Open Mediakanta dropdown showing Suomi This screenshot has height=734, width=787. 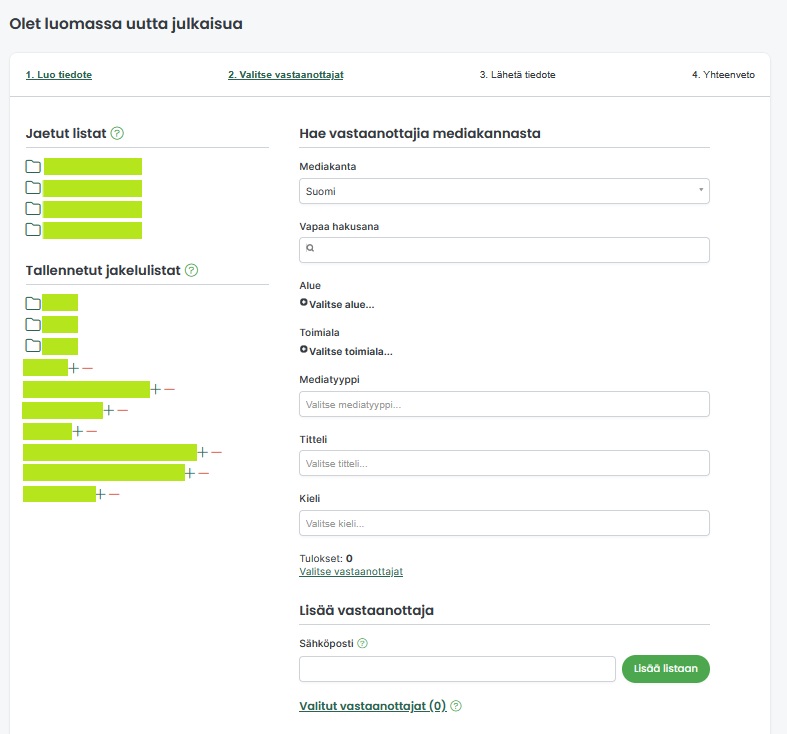504,191
